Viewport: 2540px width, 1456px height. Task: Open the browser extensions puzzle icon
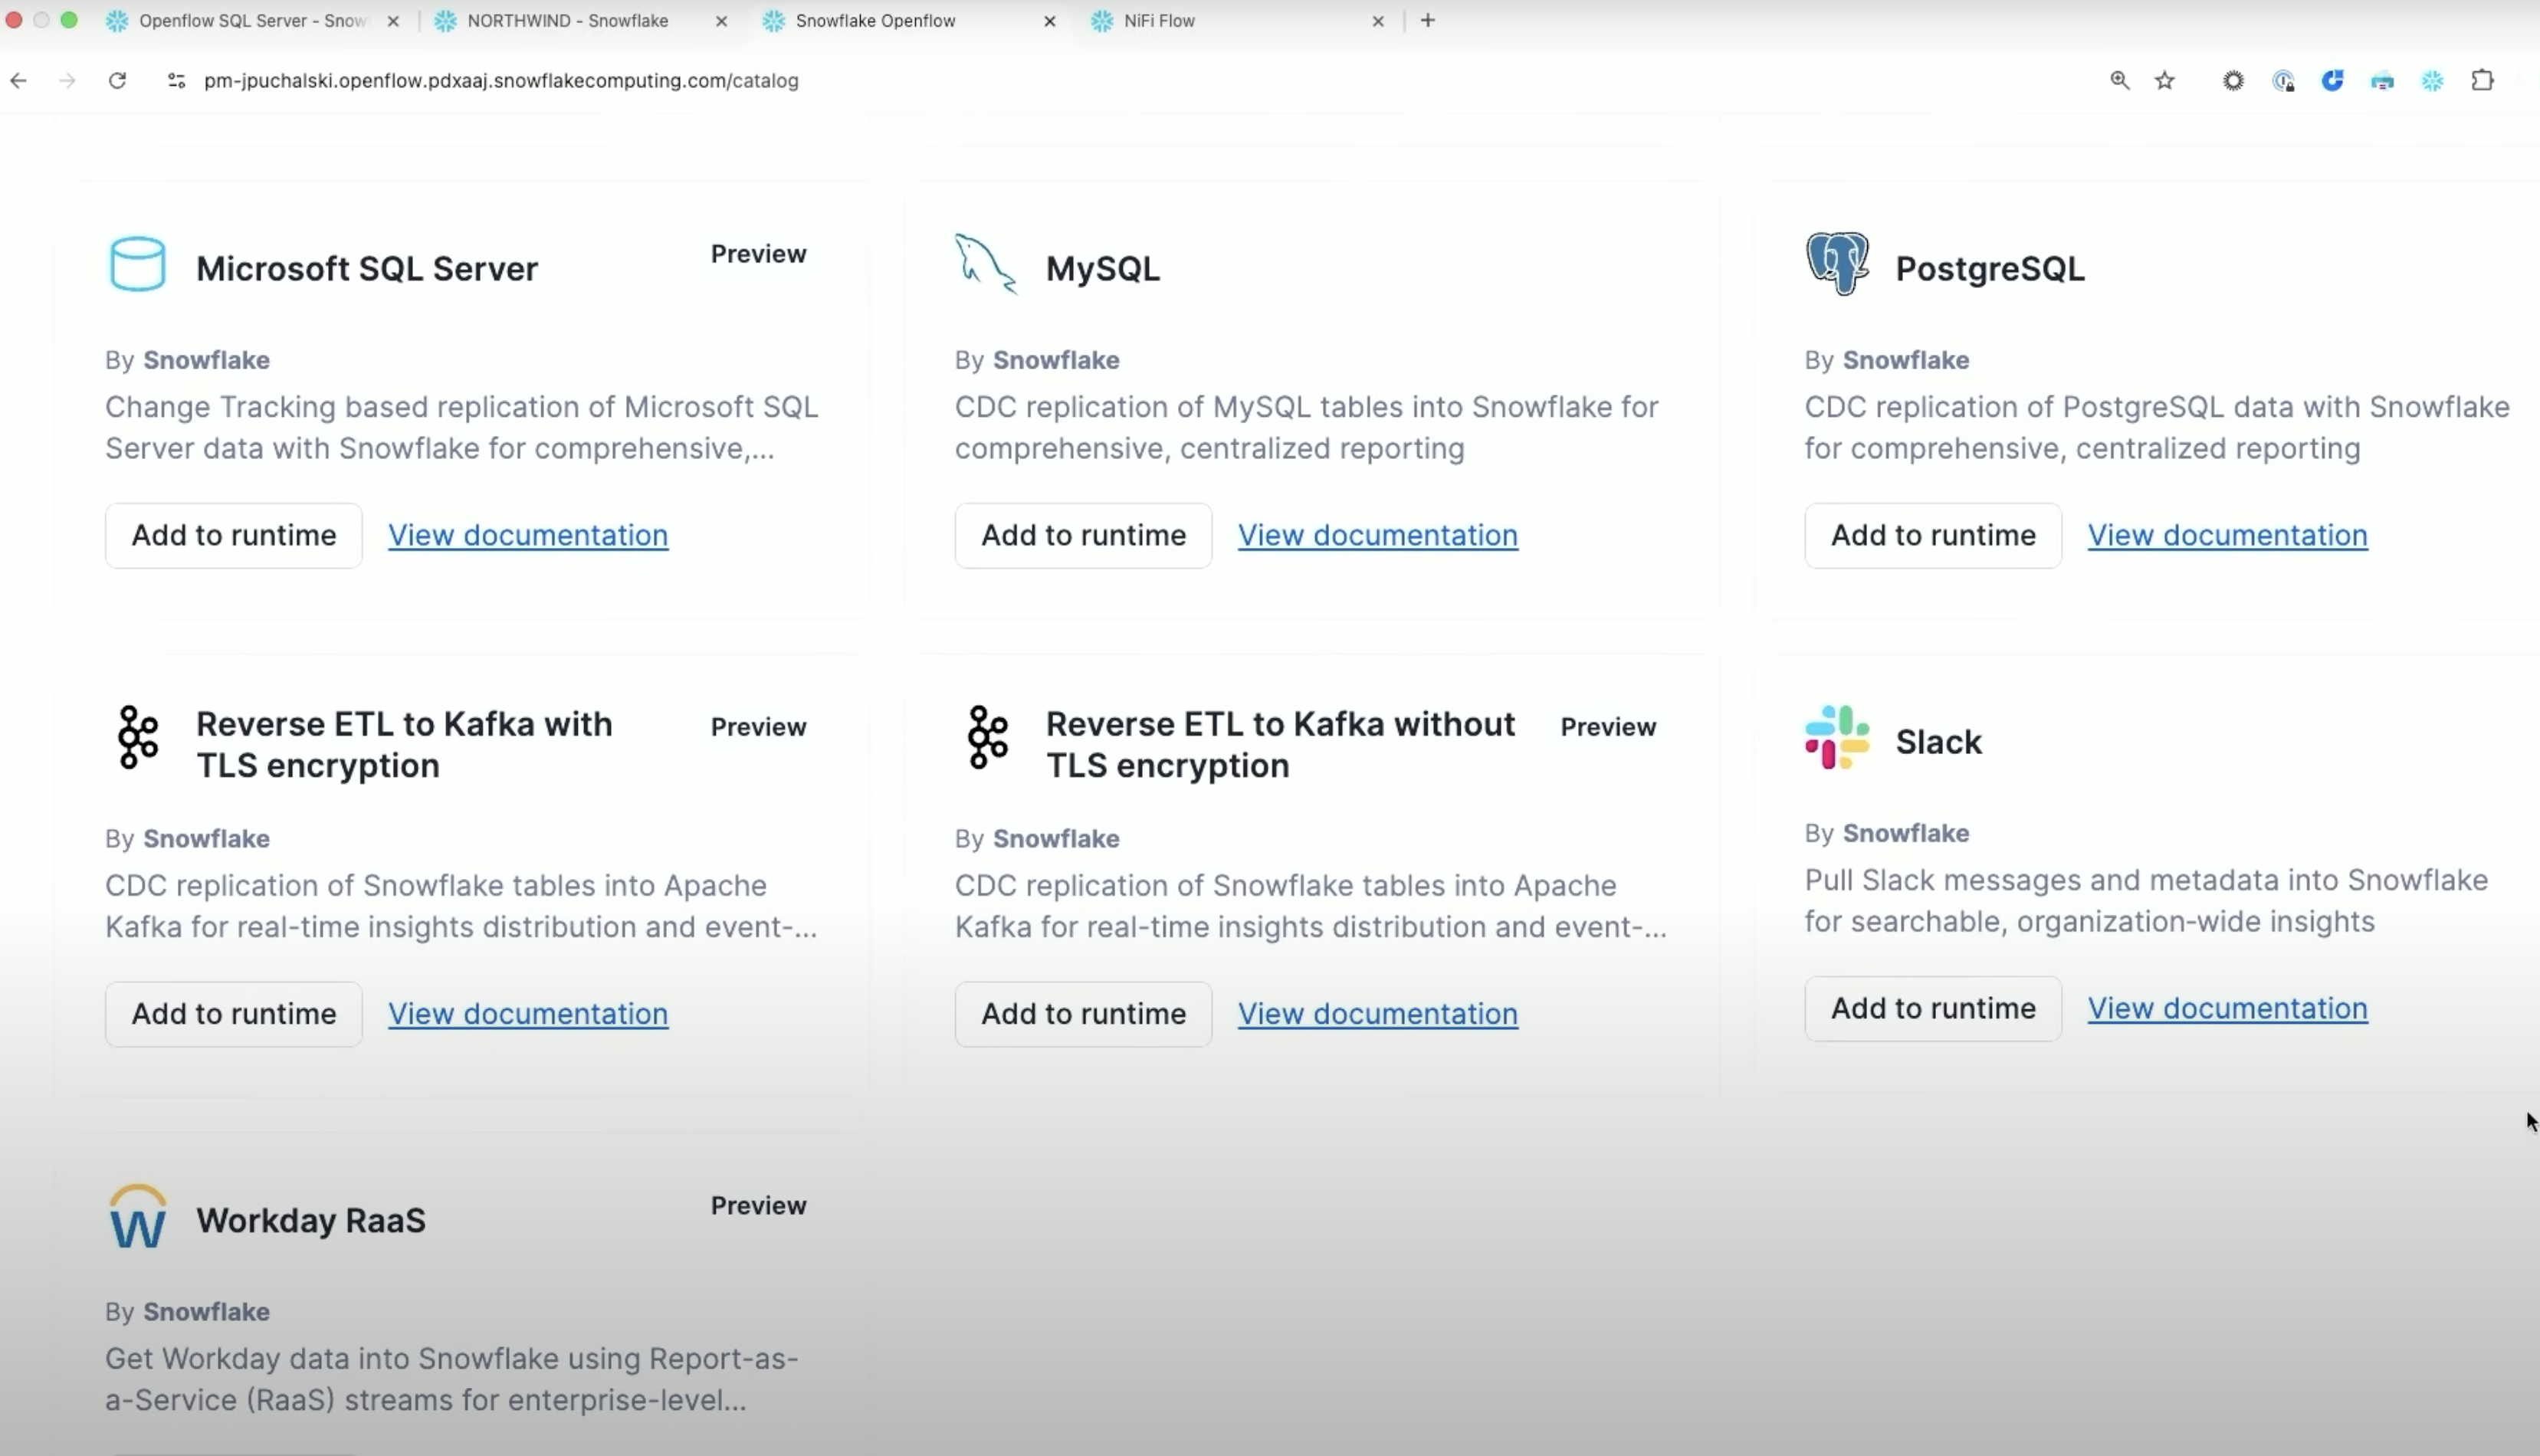click(x=2482, y=81)
